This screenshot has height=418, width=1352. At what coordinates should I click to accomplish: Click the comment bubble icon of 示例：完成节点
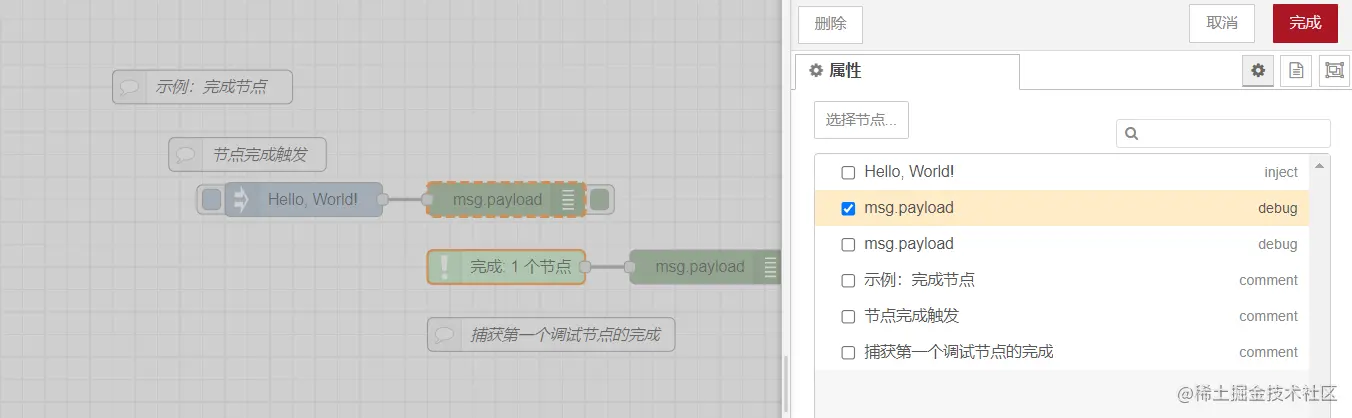(x=130, y=87)
